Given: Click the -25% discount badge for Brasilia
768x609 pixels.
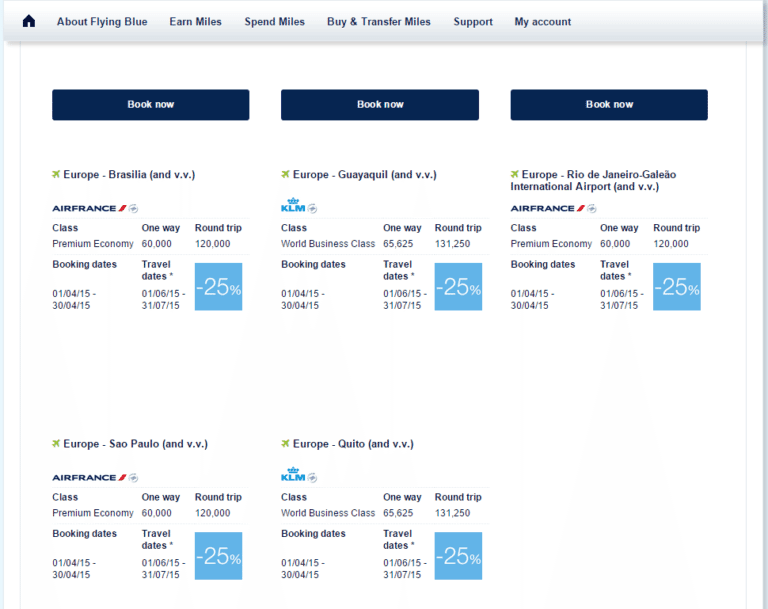Looking at the screenshot, I should [218, 287].
